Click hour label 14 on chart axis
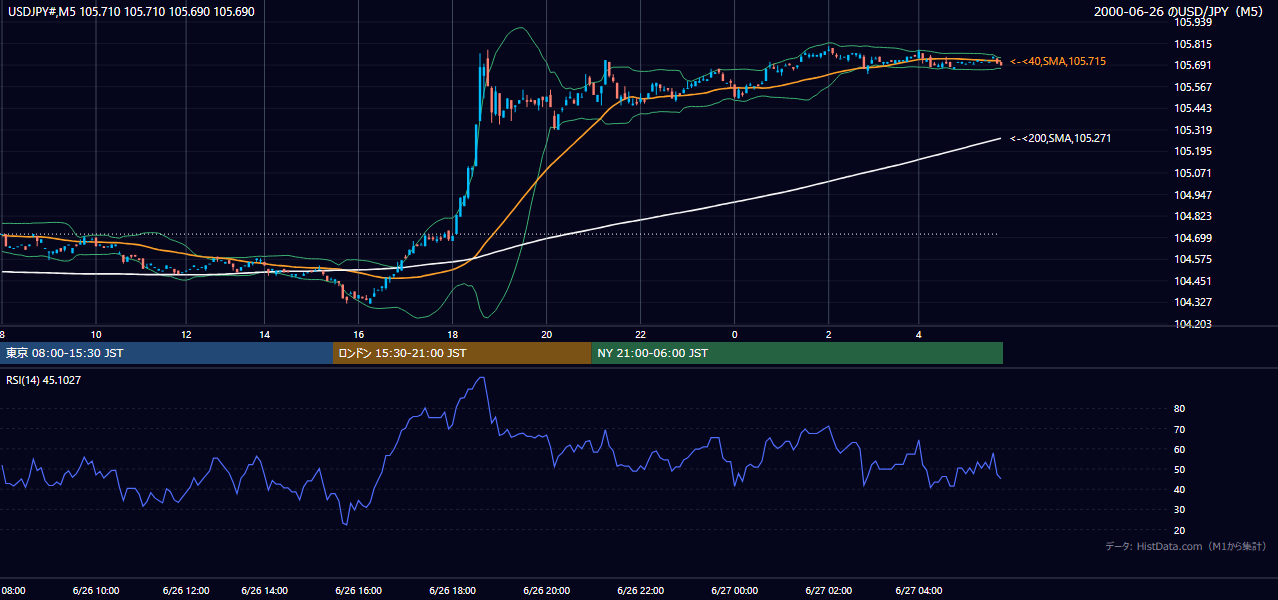The width and height of the screenshot is (1278, 600). 264,334
